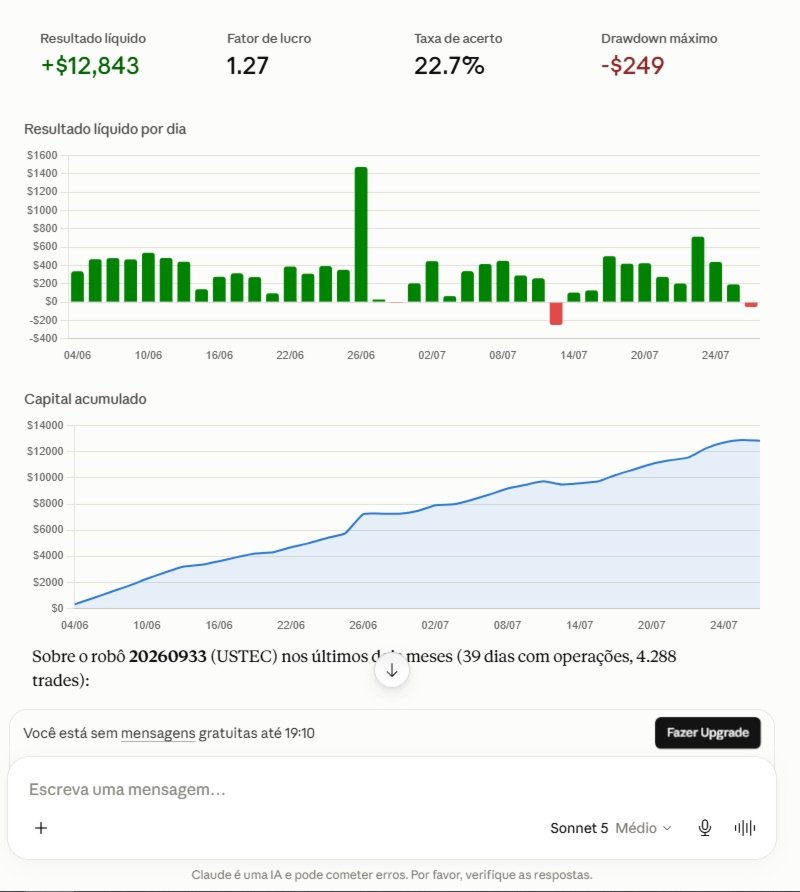Click the Resultado líquido value +$12,843
The width and height of the screenshot is (800, 892).
(90, 66)
